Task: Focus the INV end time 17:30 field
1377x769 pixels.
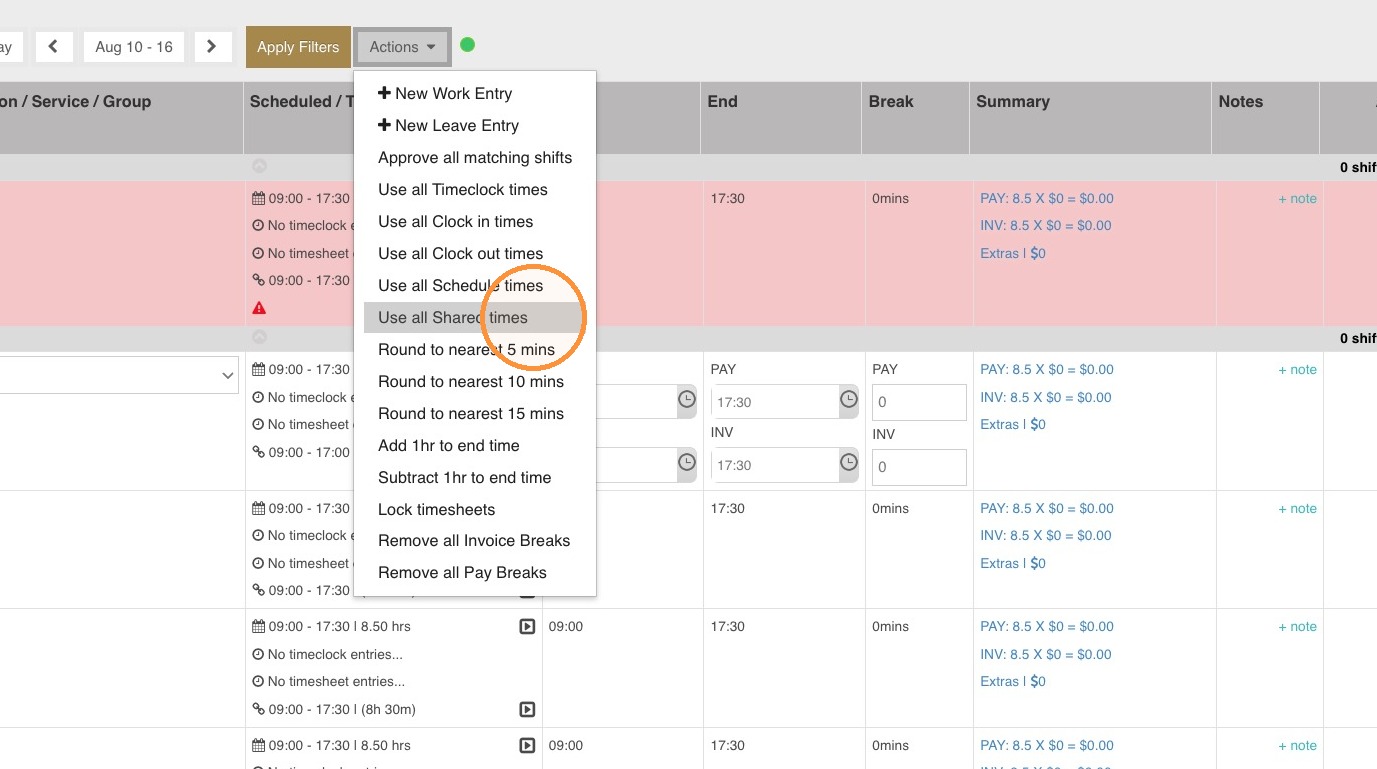Action: pyautogui.click(x=775, y=465)
